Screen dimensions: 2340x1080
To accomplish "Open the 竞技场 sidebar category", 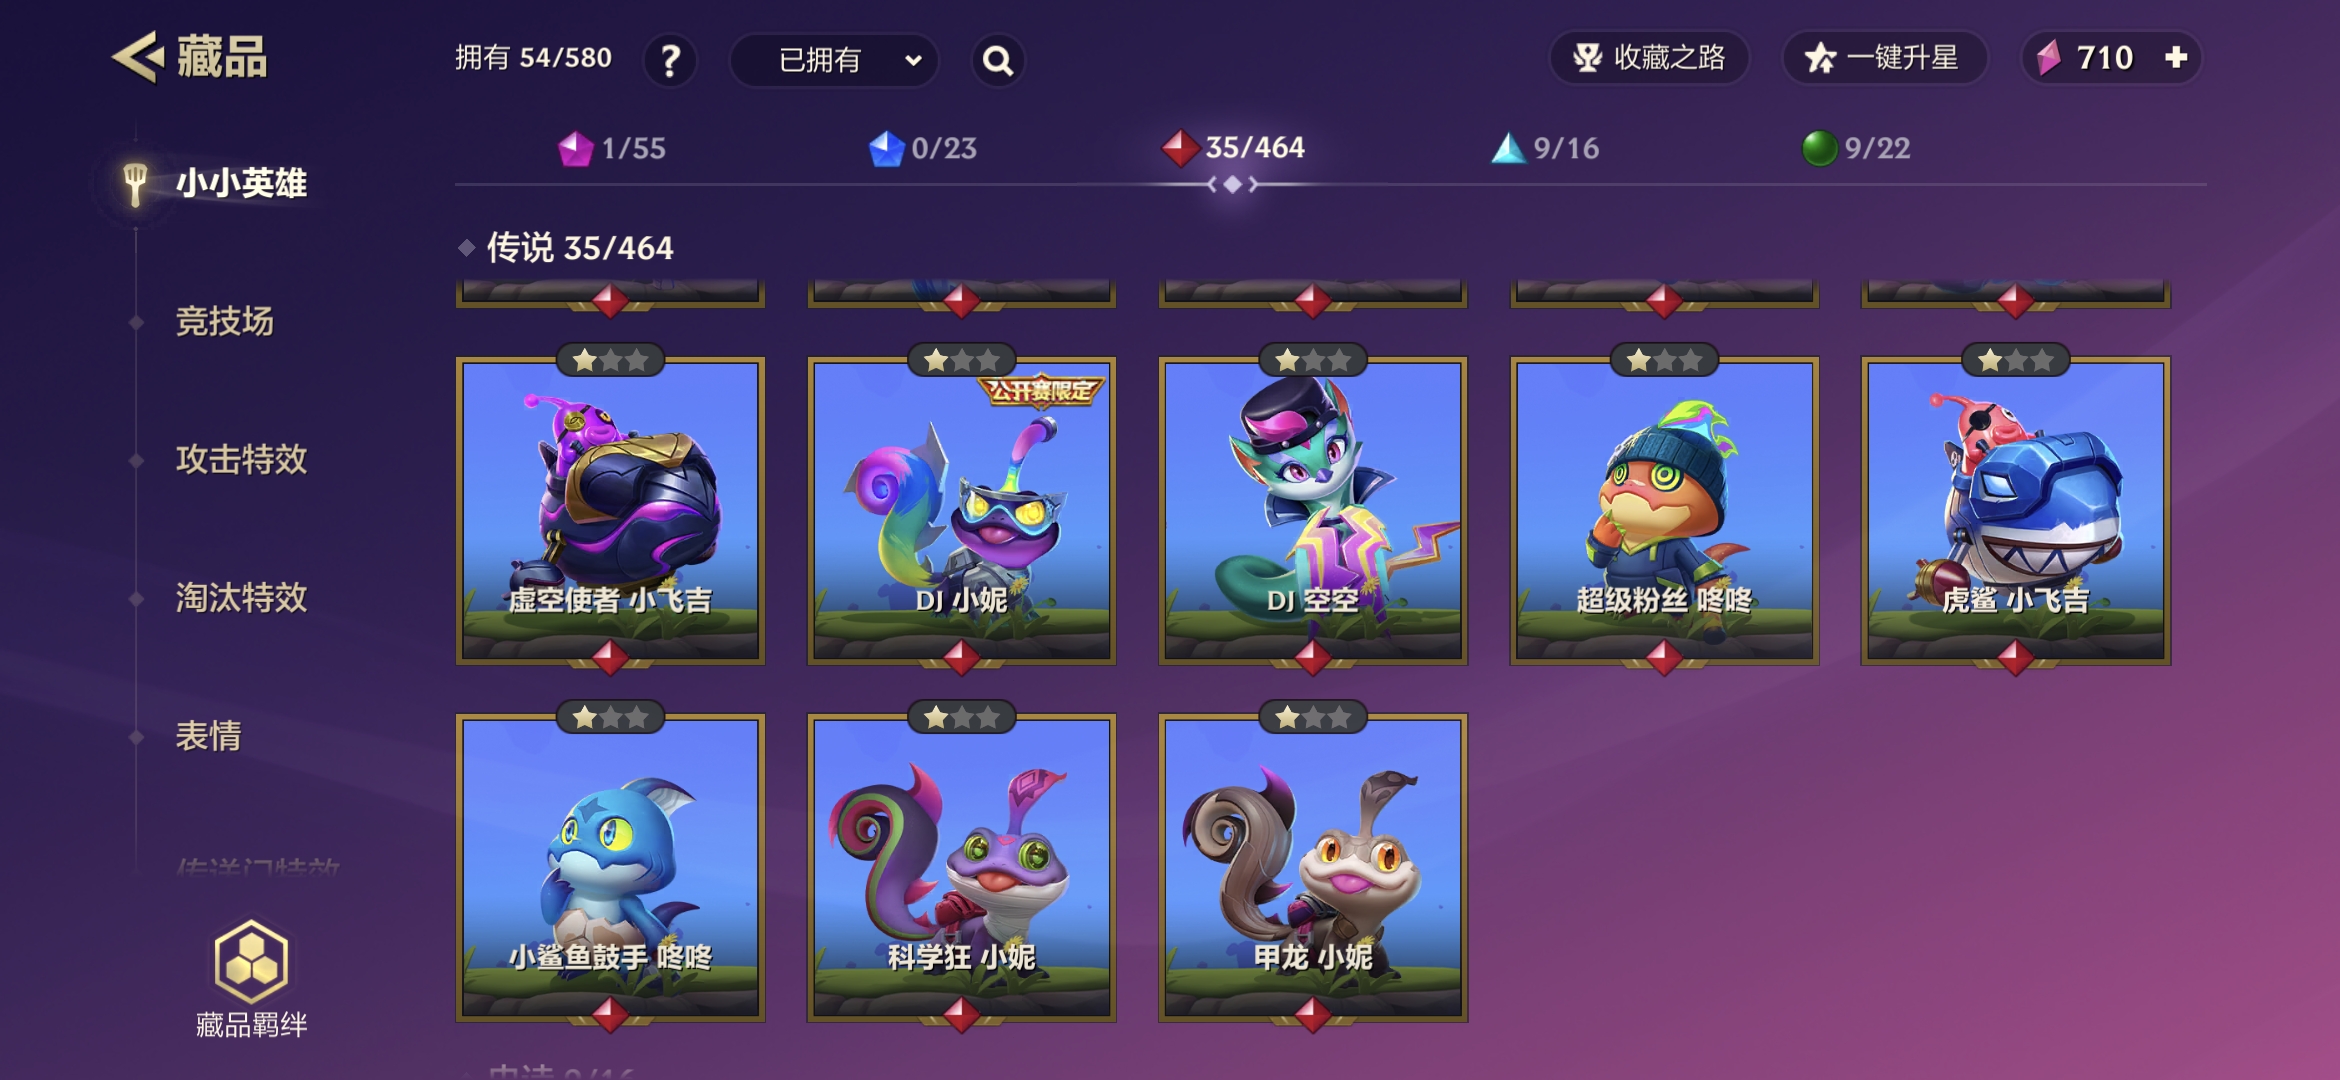I will pos(224,321).
